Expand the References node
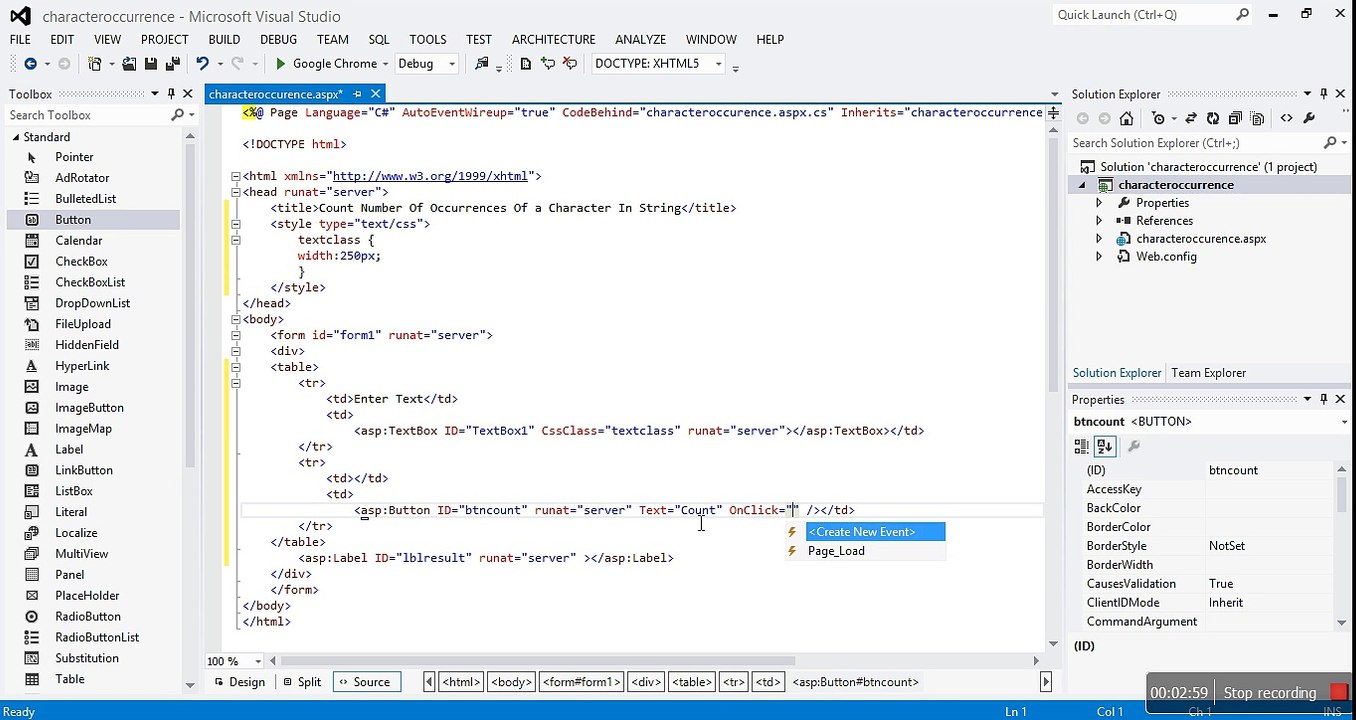The height and width of the screenshot is (720, 1356). pos(1099,221)
